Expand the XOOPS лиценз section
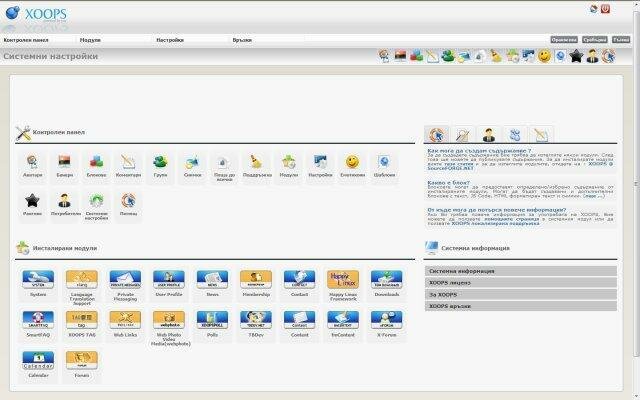Screen dimensions: 640x400 518,282
